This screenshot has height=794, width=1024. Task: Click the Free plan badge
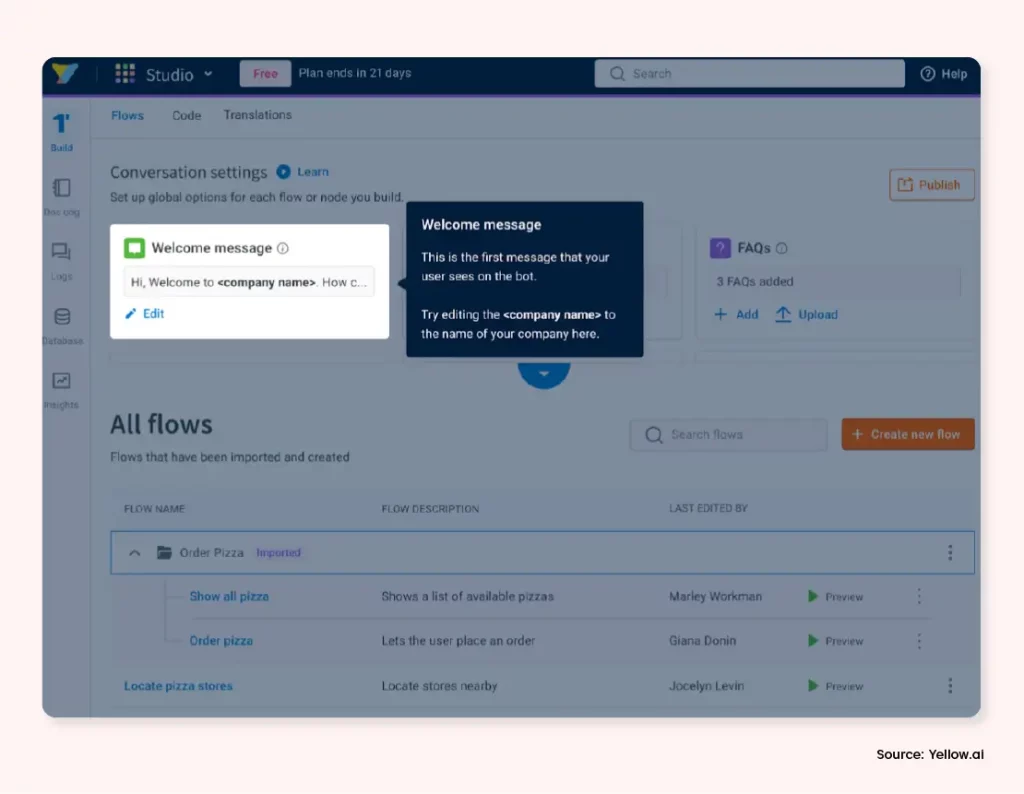[265, 73]
